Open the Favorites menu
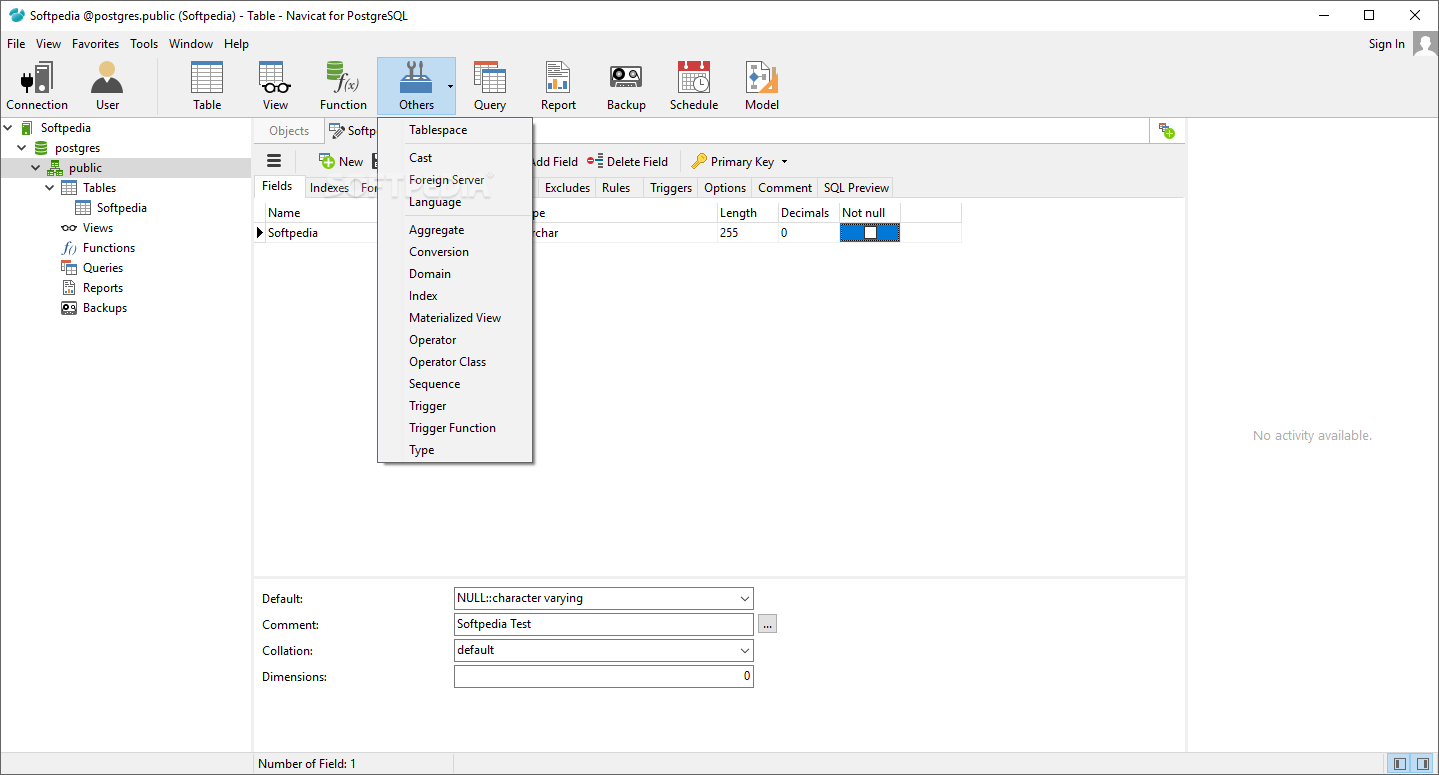The height and width of the screenshot is (775, 1439). click(95, 44)
